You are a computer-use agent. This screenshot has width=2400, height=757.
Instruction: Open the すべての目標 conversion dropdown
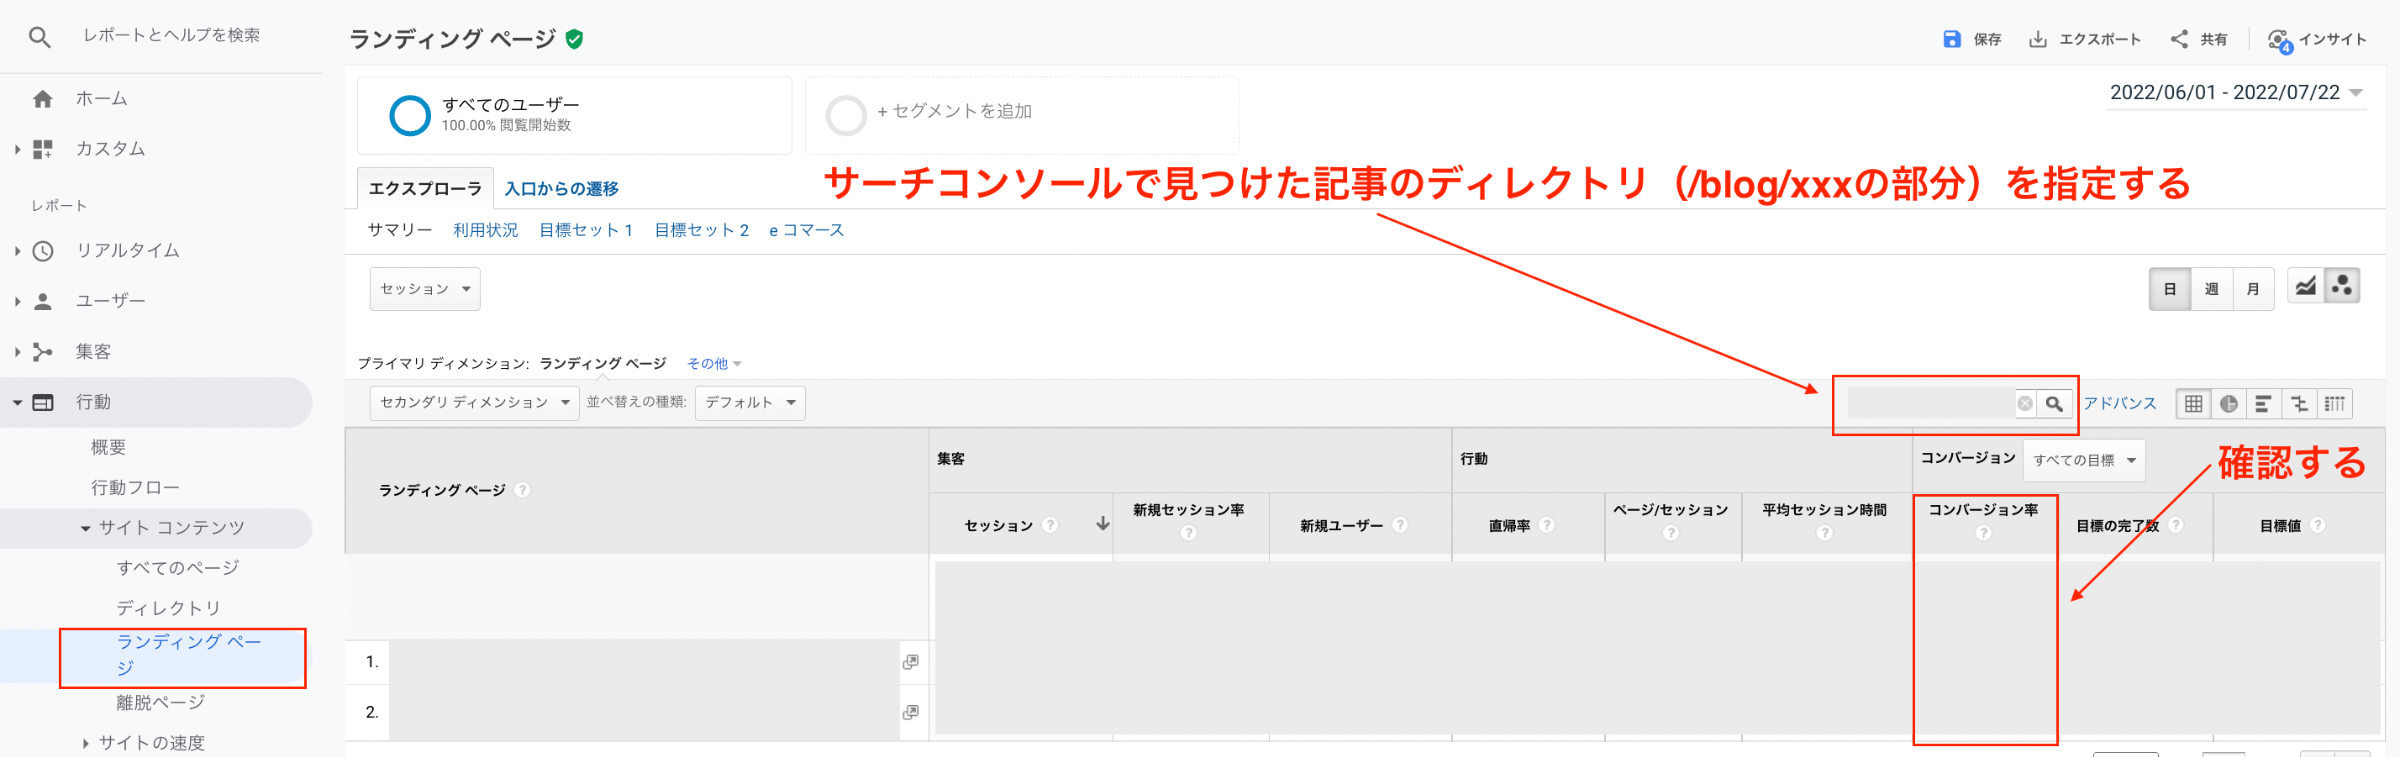pos(2084,460)
